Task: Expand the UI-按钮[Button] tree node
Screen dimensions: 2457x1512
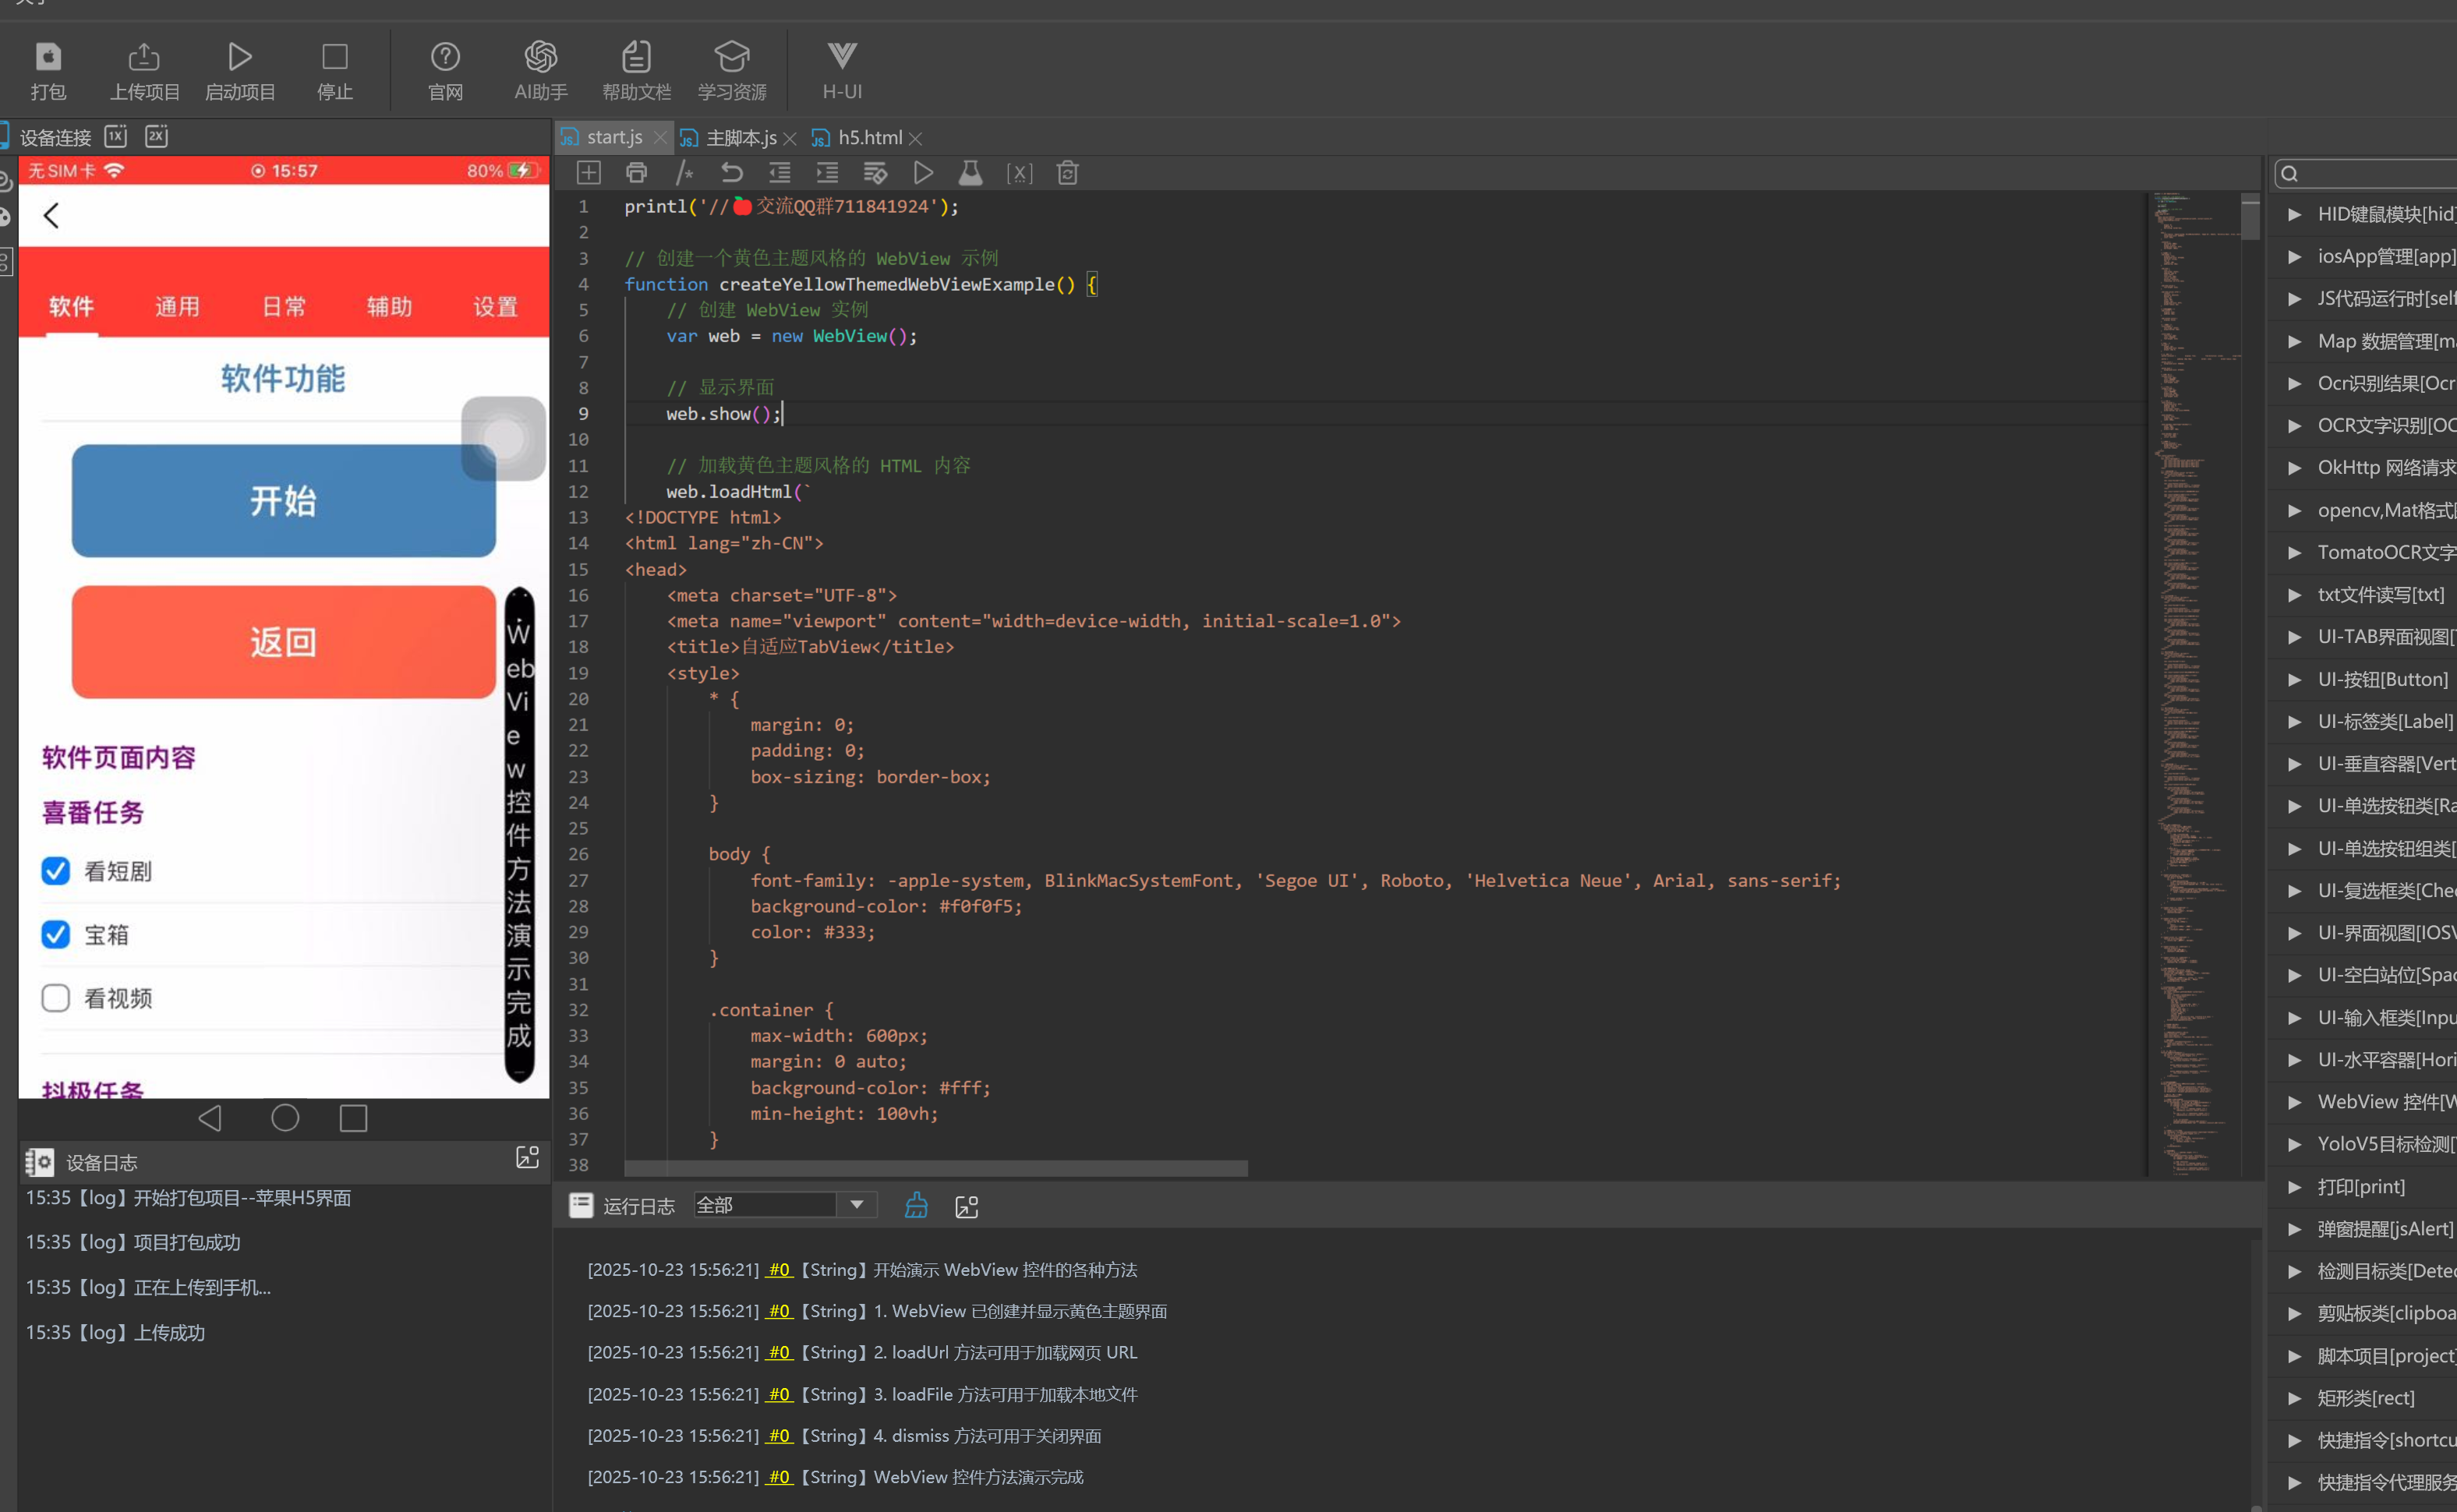Action: (2295, 680)
